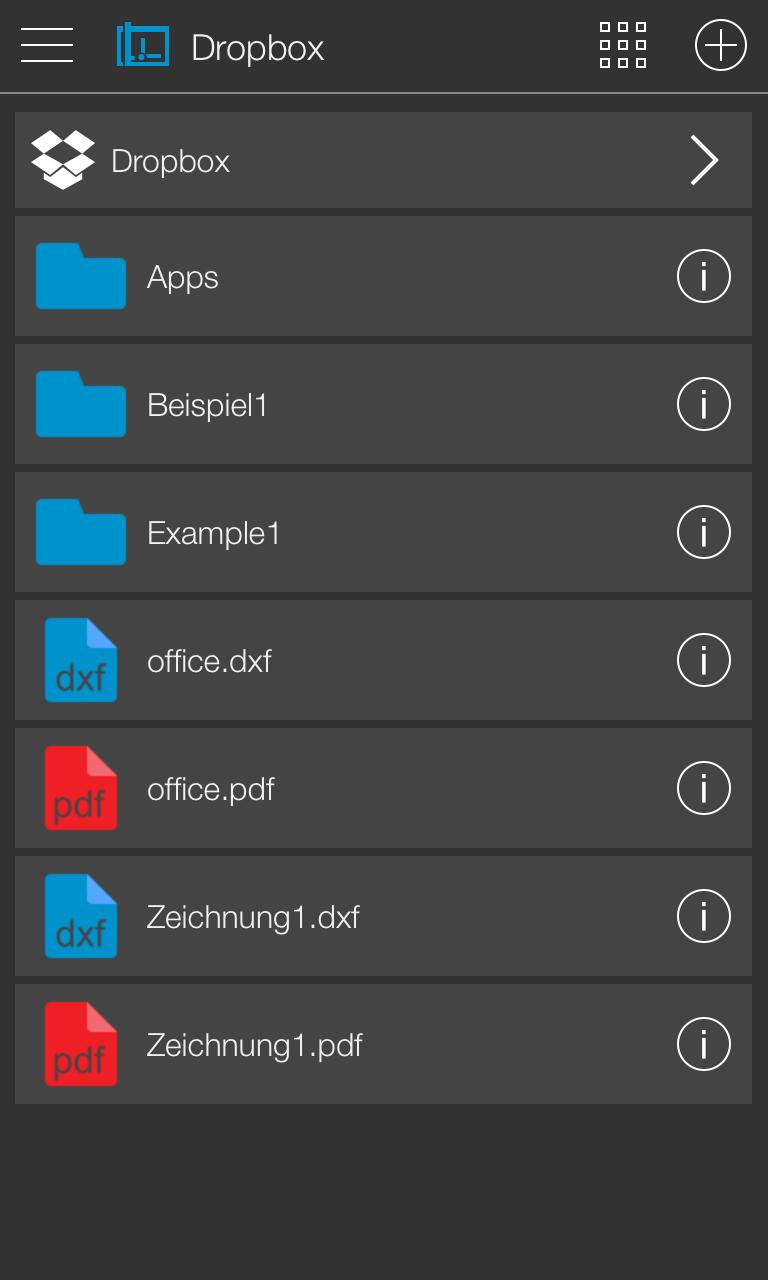Open the Beispiel1 folder
Screen dimensions: 768x1280
(x=383, y=404)
